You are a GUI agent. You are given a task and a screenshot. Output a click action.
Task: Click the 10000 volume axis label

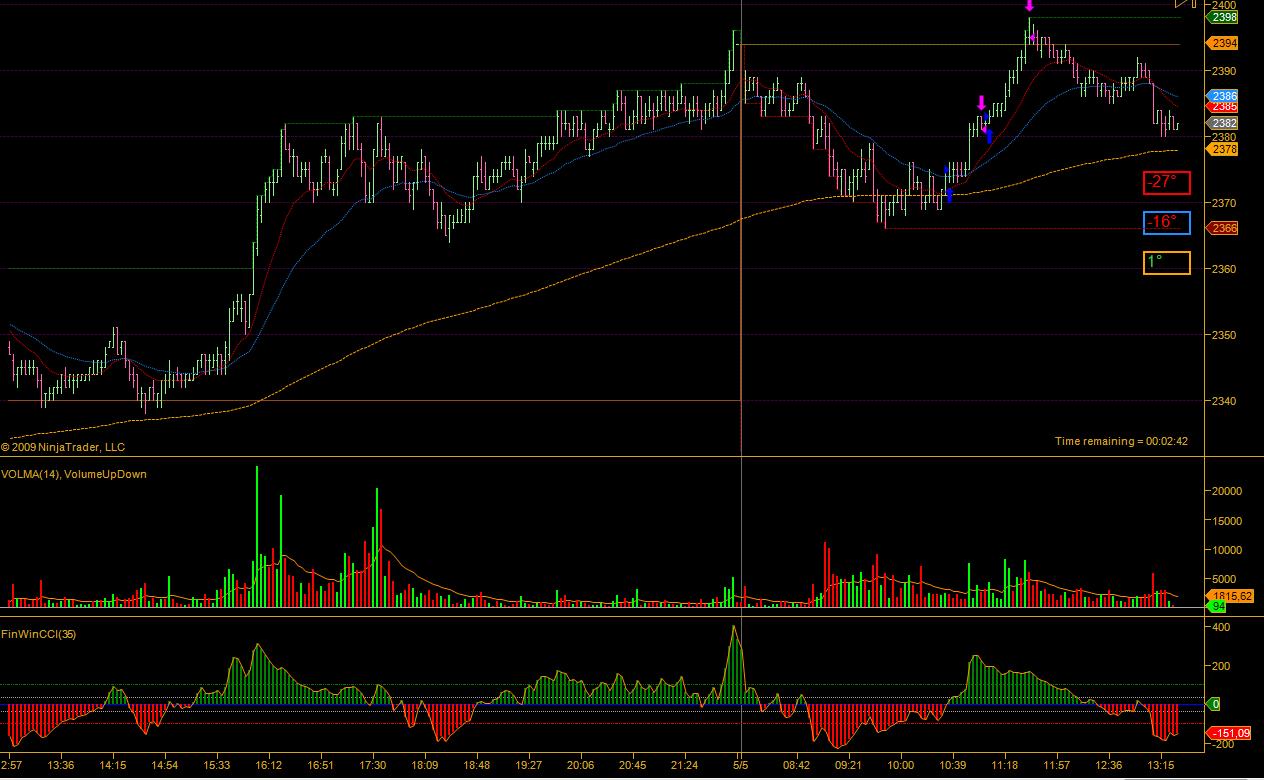(1228, 550)
